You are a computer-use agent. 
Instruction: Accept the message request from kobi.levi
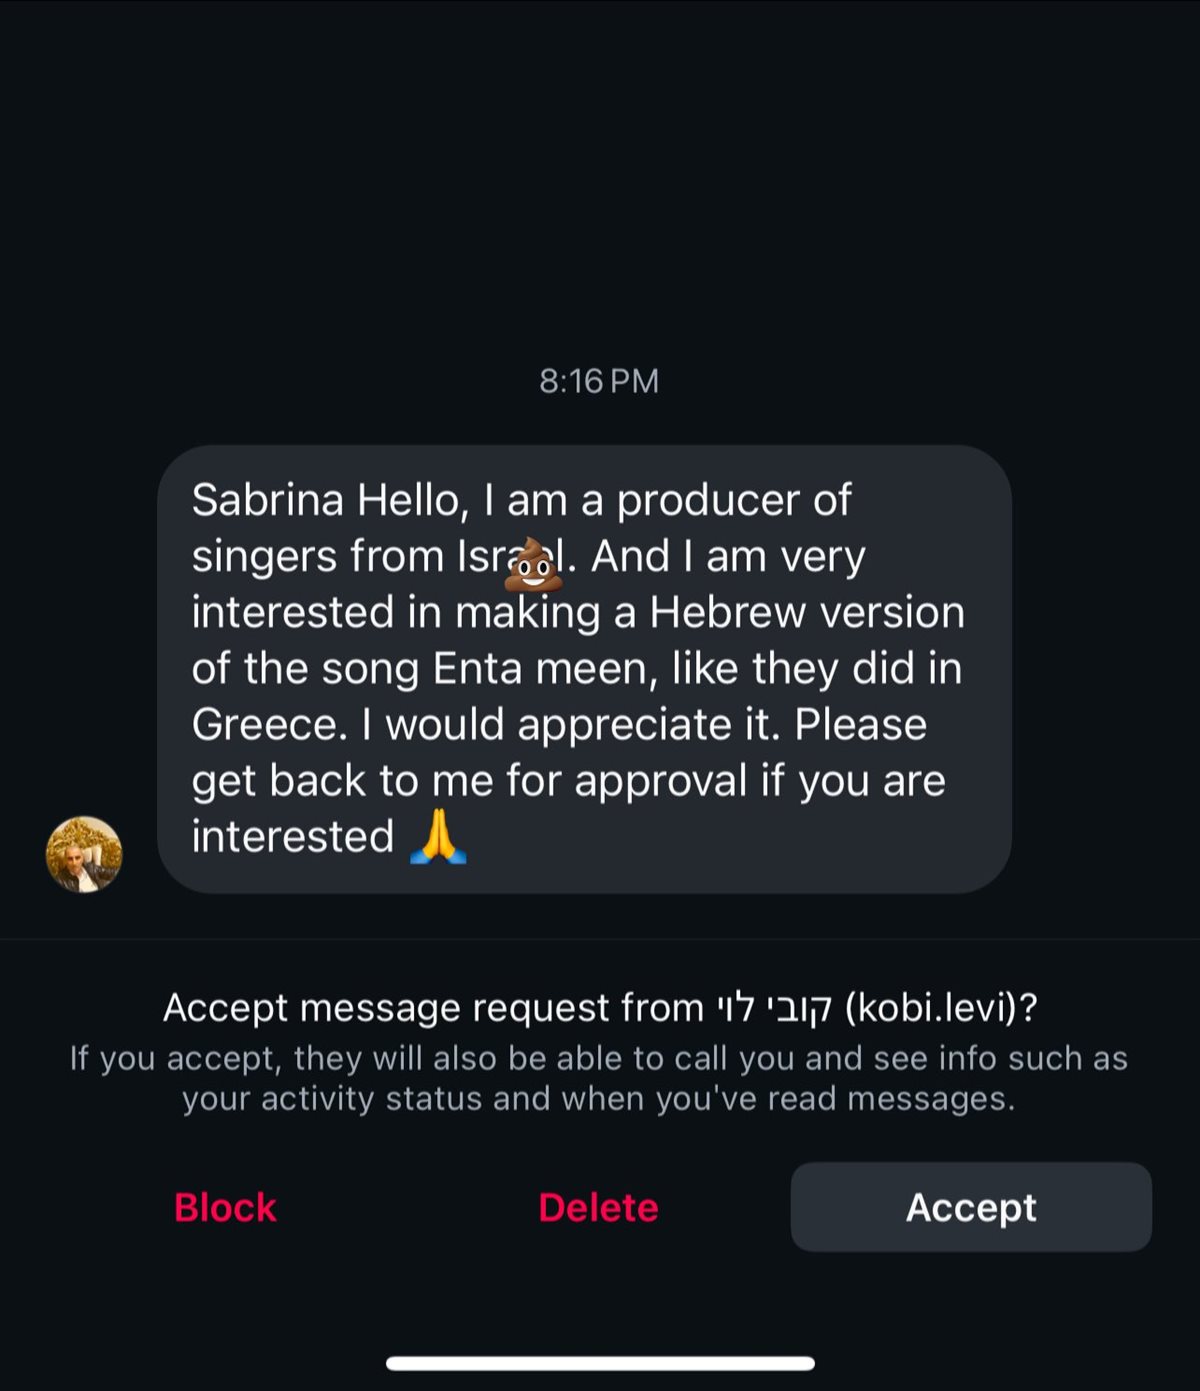coord(970,1207)
